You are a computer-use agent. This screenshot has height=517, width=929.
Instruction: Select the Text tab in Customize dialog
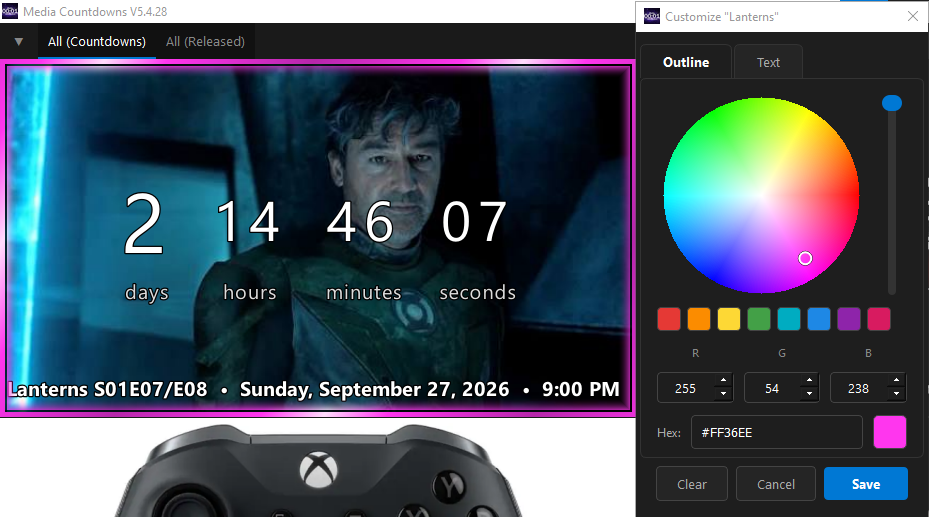[768, 62]
